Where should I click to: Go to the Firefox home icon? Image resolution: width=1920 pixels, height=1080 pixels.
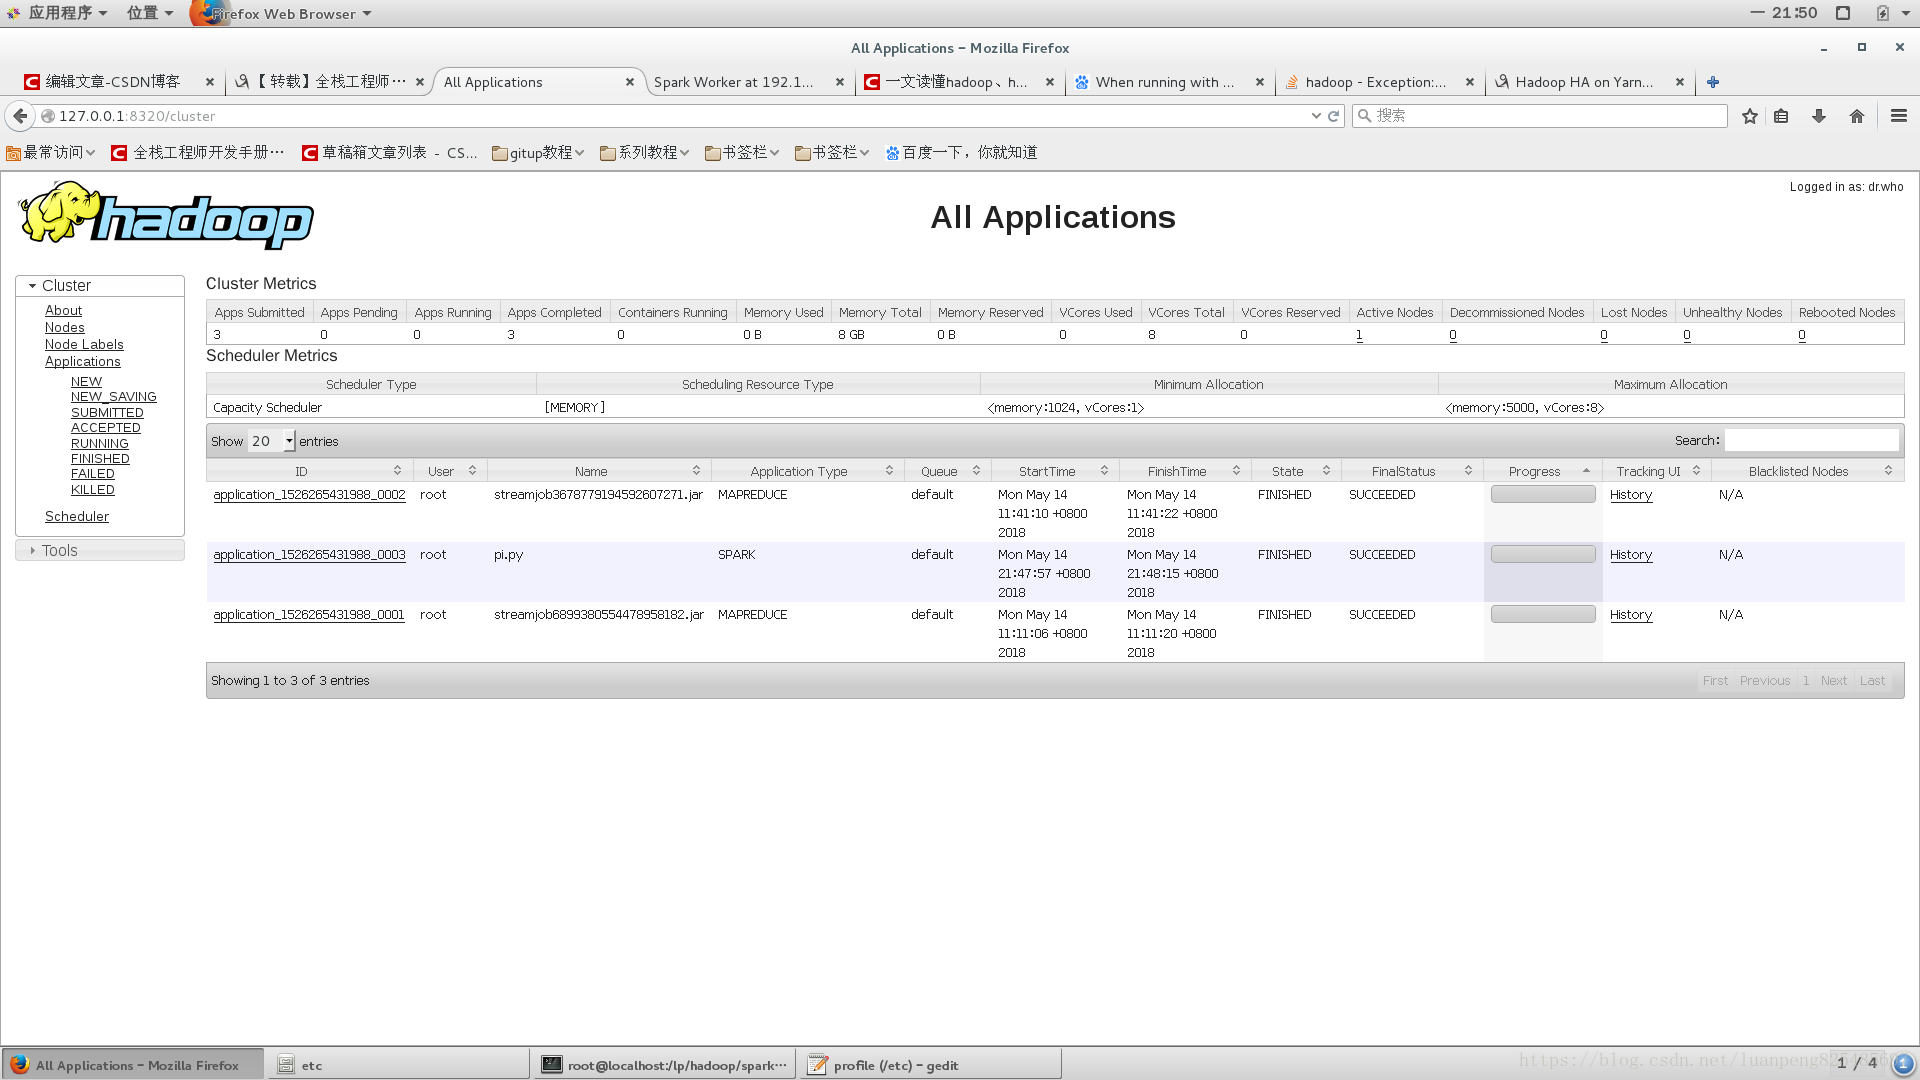coord(1857,116)
